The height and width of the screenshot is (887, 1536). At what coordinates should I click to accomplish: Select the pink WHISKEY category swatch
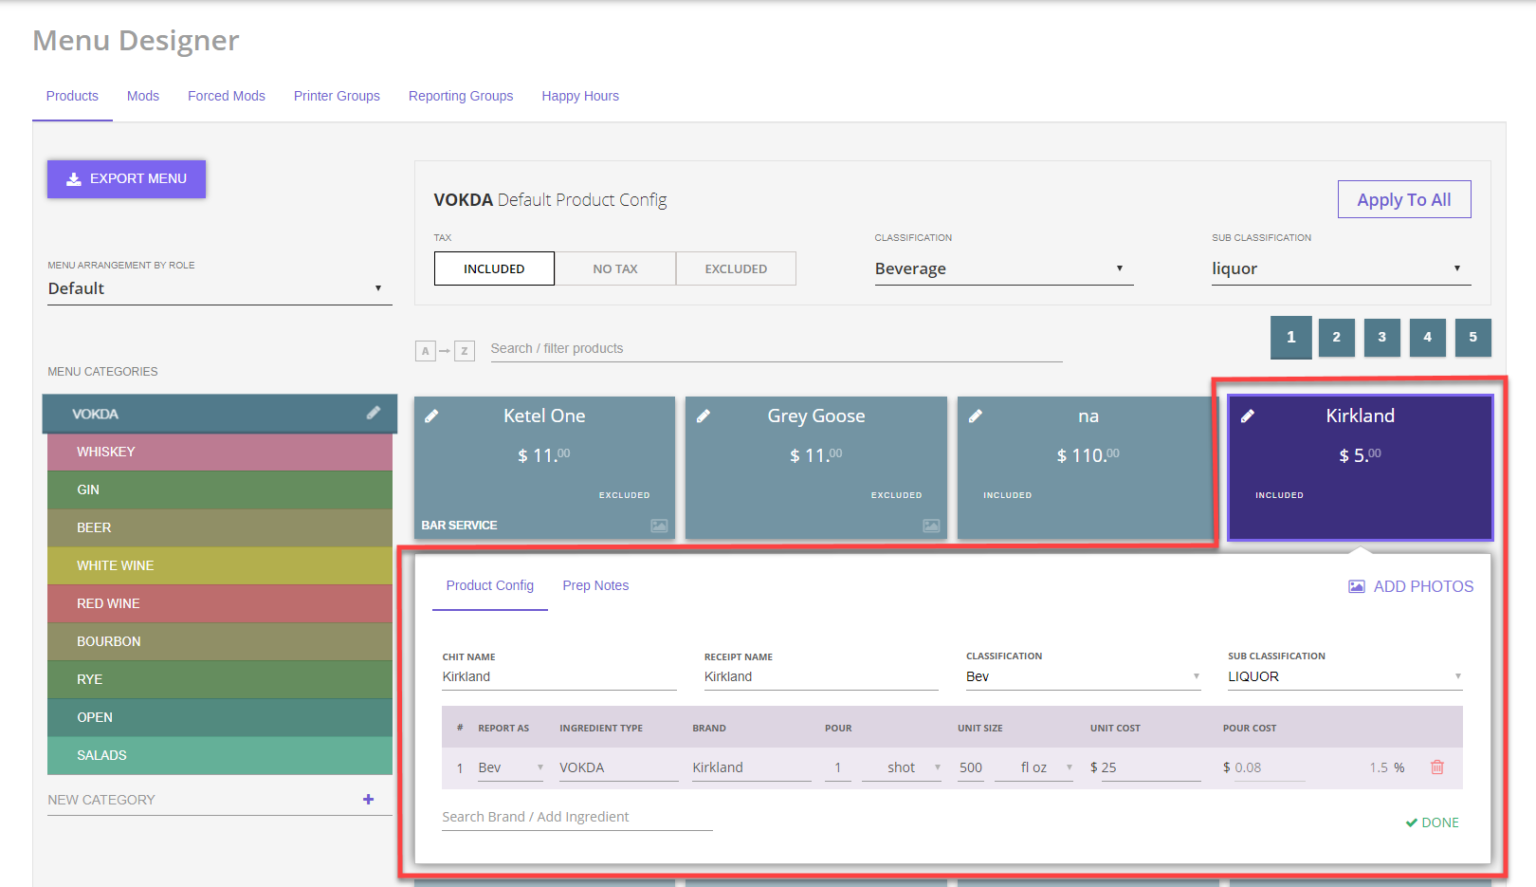(x=219, y=452)
